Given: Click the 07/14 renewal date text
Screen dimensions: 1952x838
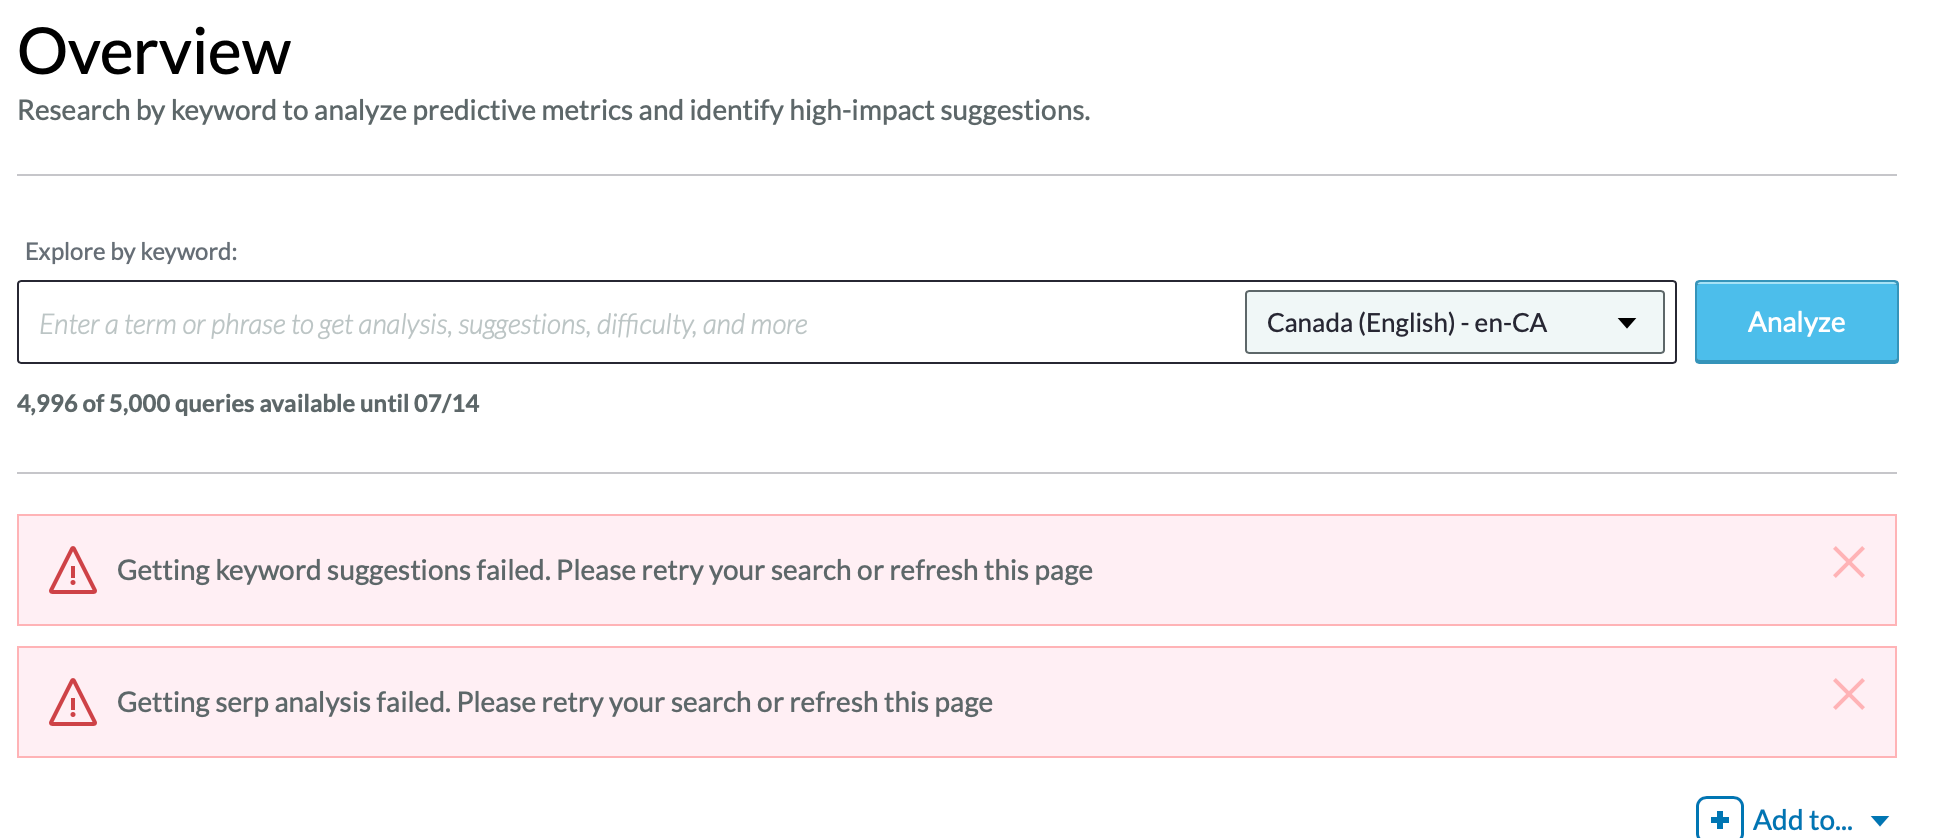Looking at the screenshot, I should click(446, 404).
